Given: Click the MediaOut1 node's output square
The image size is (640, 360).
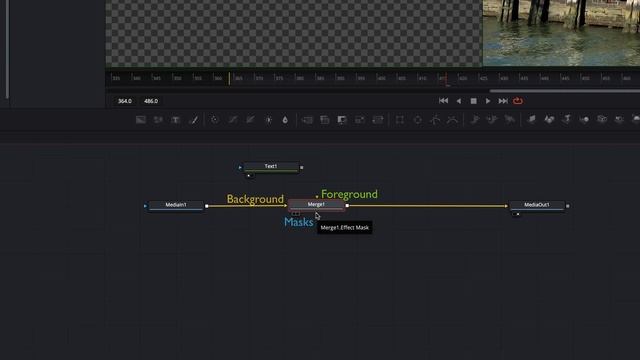Looking at the screenshot, I should pos(568,206).
